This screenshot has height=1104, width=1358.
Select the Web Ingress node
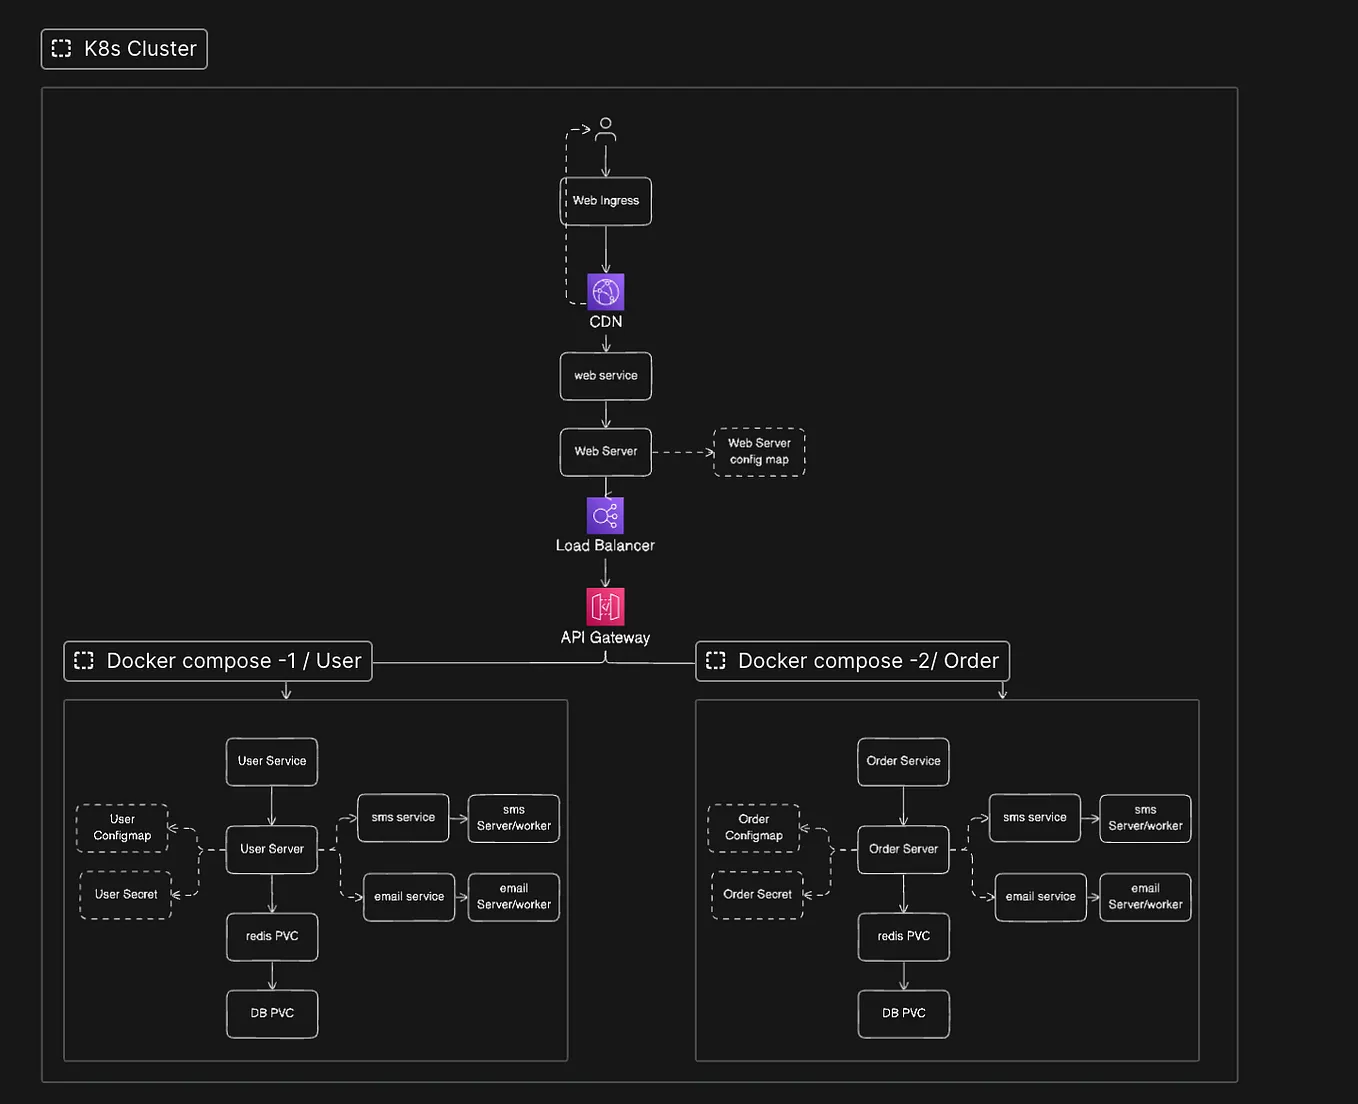pos(605,200)
